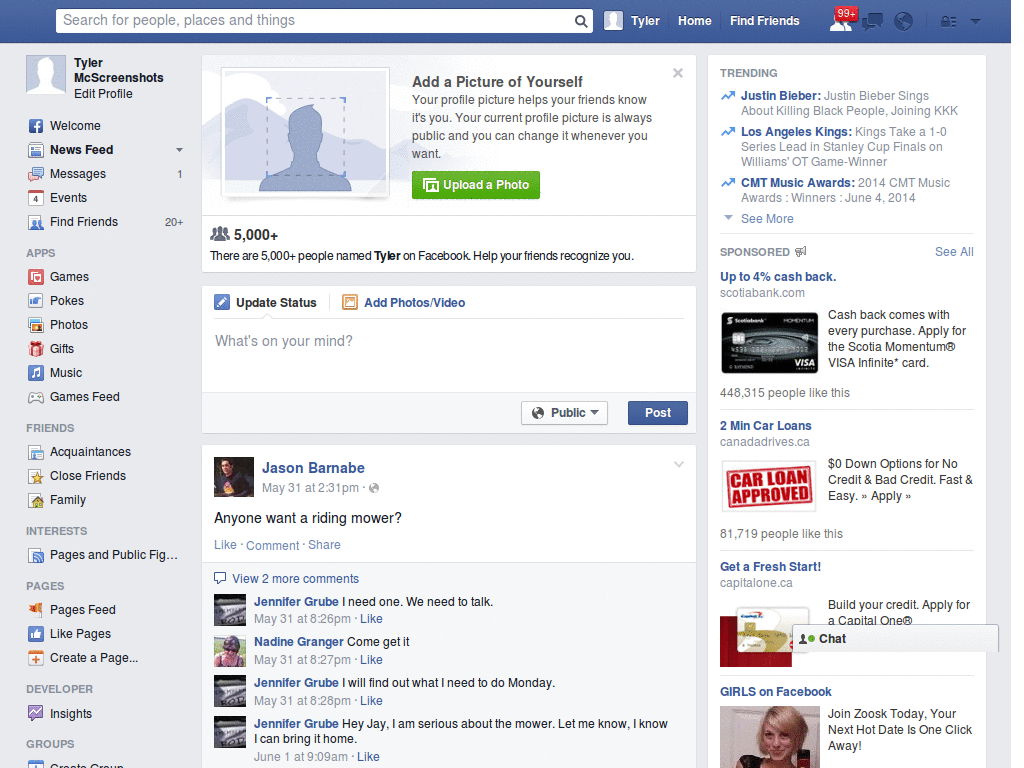Open CMT Music Awards trending topic

[797, 183]
